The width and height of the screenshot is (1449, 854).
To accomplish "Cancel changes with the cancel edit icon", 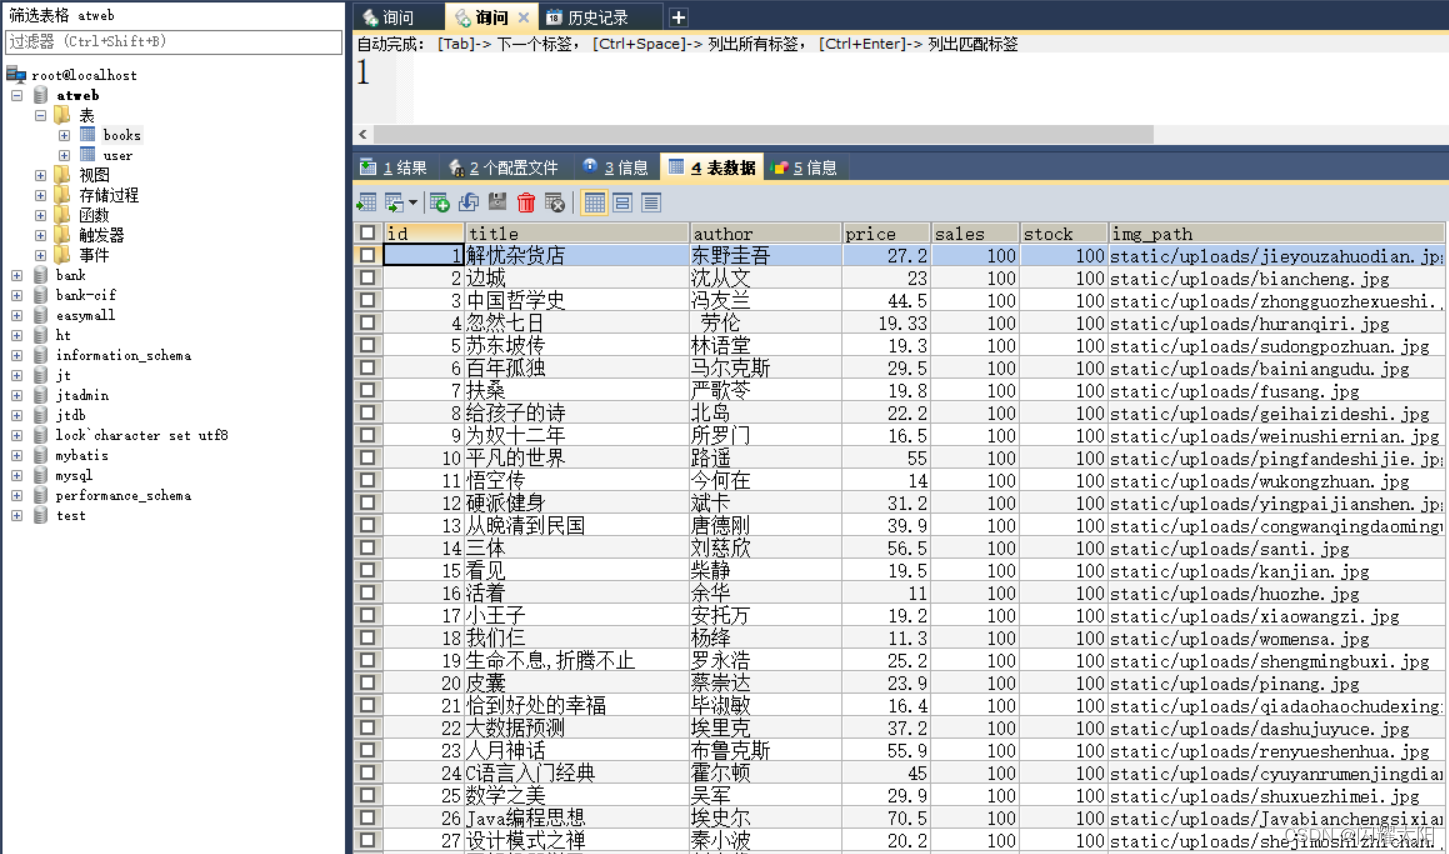I will click(554, 202).
